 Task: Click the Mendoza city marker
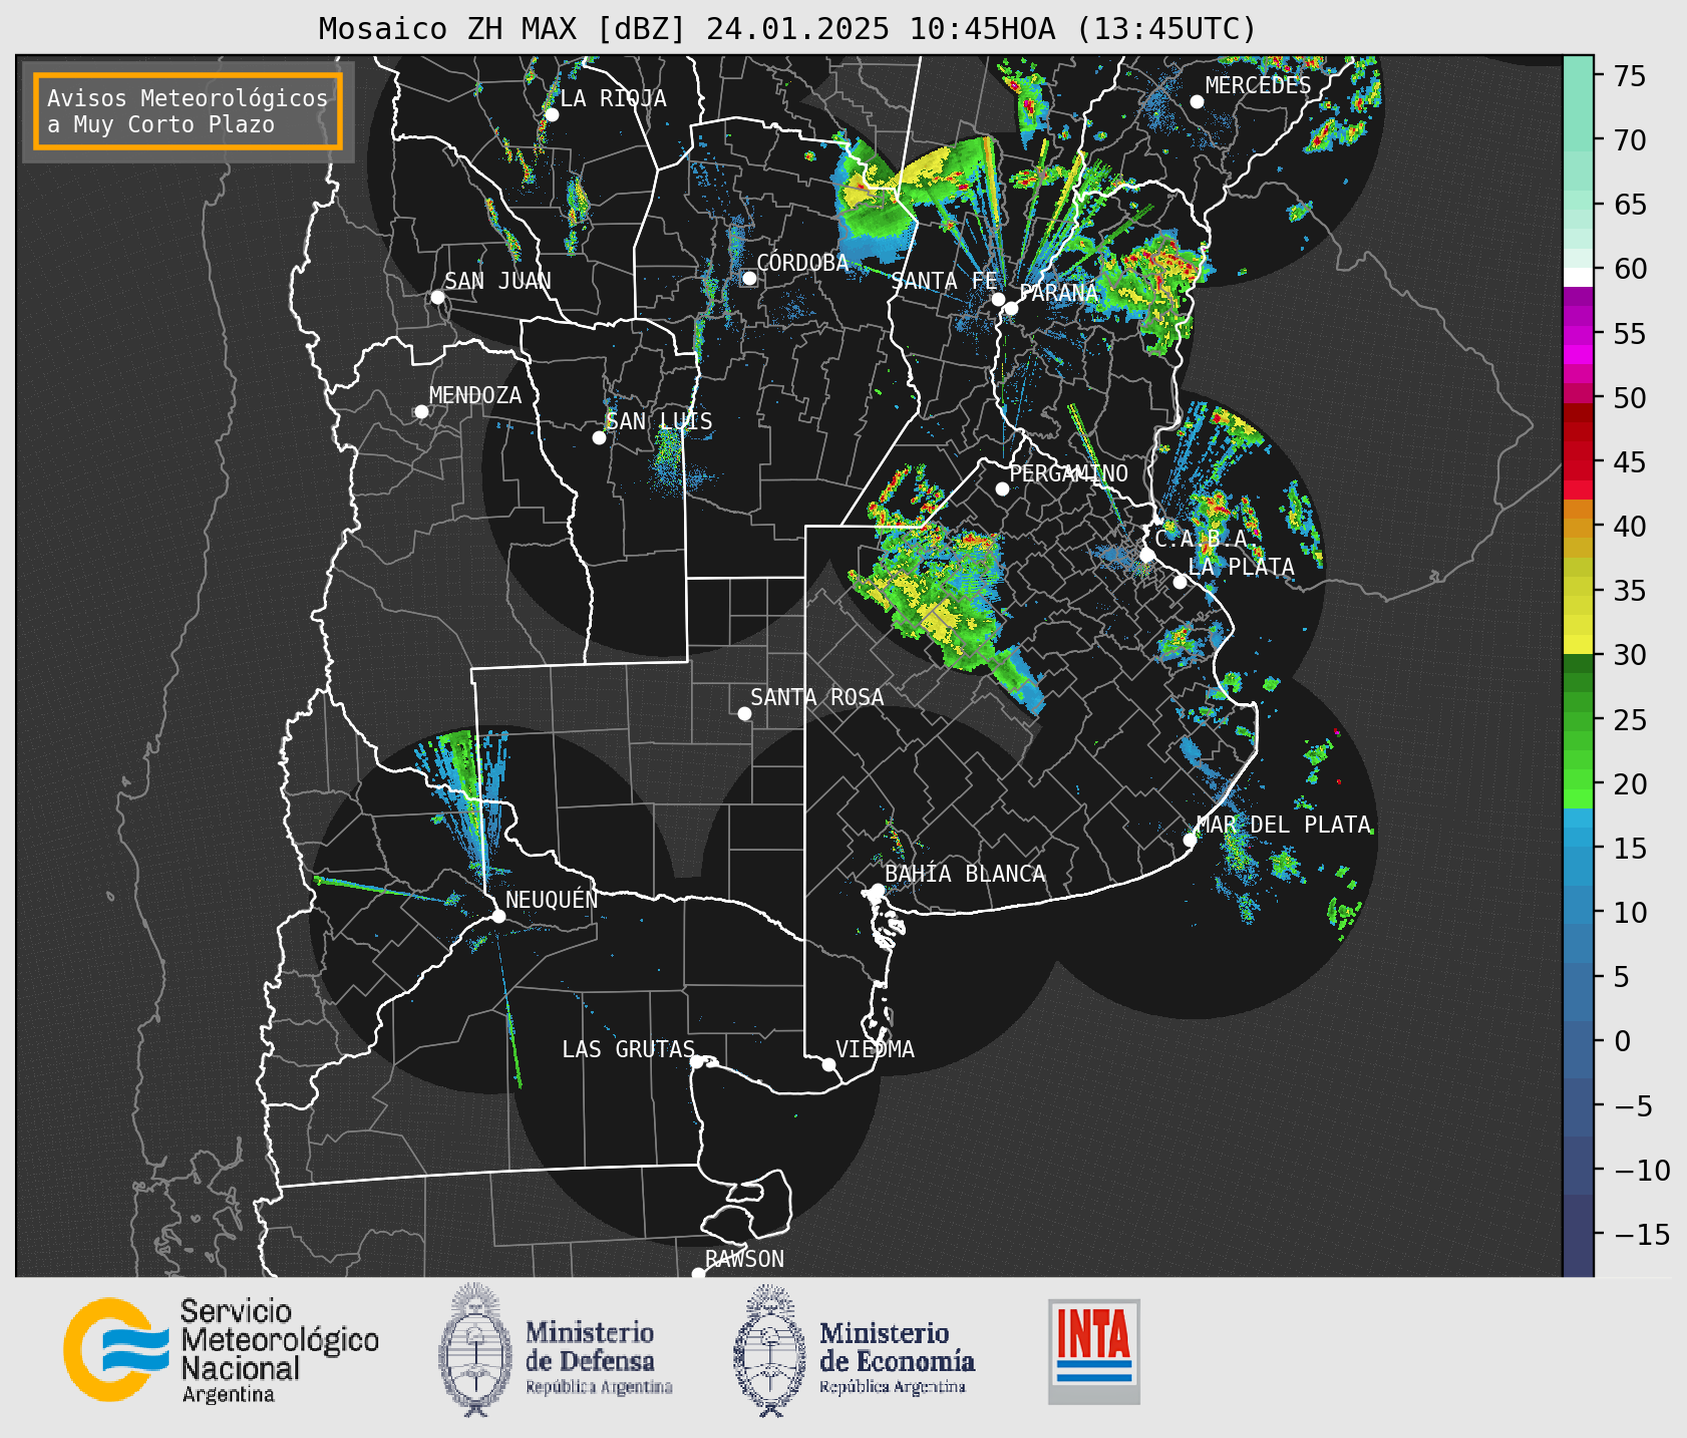pos(421,412)
